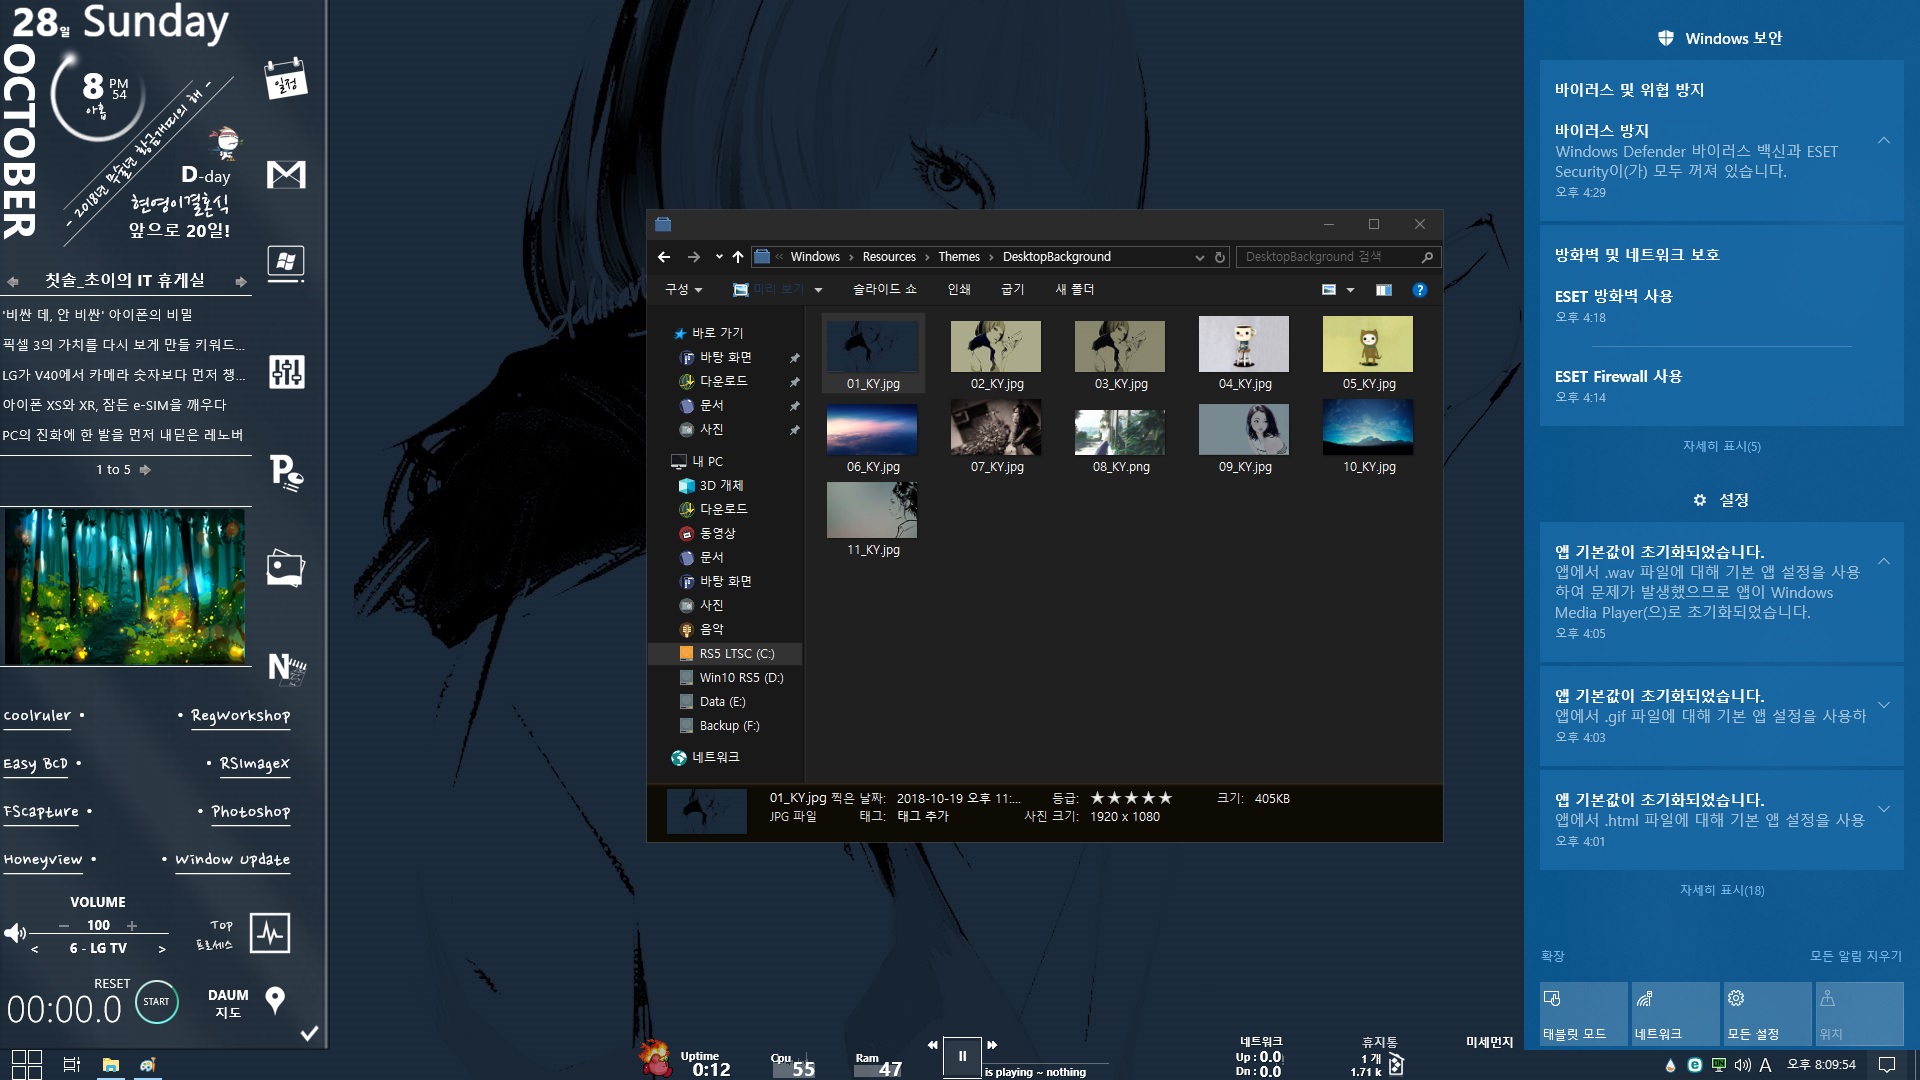1920x1080 pixels.
Task: Select Themes in the address breadcrumb
Action: pyautogui.click(x=959, y=257)
